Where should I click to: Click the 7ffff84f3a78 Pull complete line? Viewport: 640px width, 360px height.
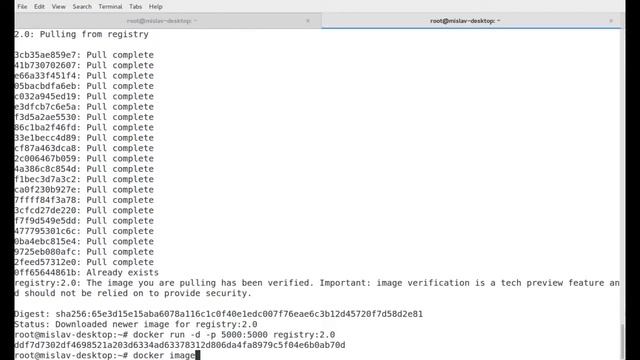click(x=84, y=200)
